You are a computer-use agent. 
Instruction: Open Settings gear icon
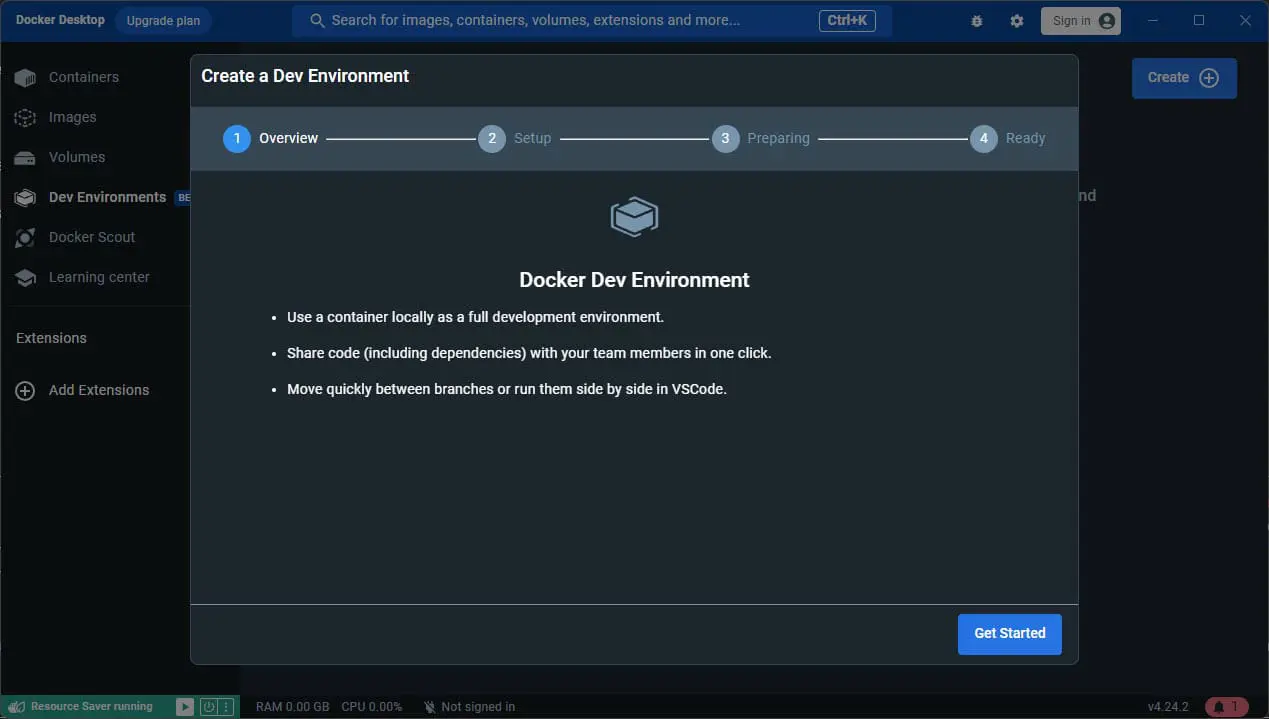1017,21
